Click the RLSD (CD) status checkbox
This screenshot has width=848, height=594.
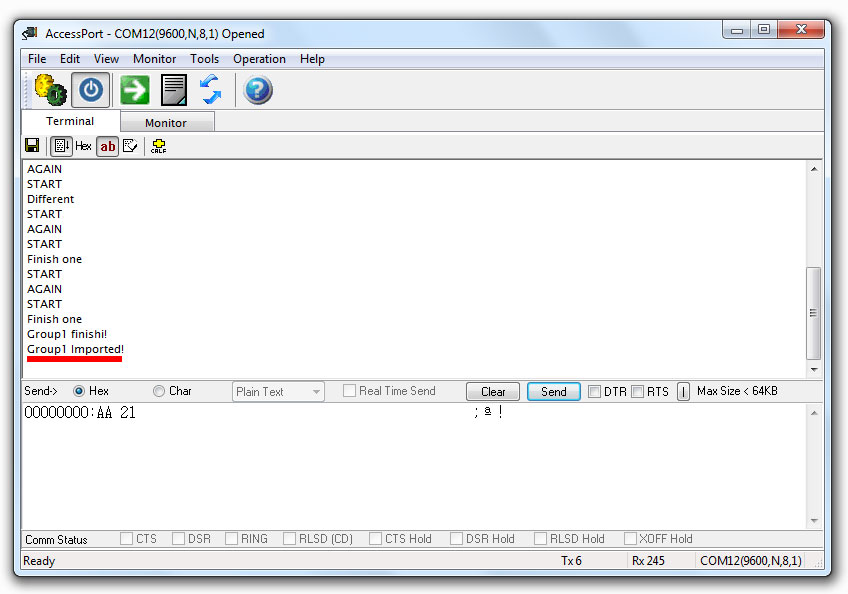pos(289,538)
